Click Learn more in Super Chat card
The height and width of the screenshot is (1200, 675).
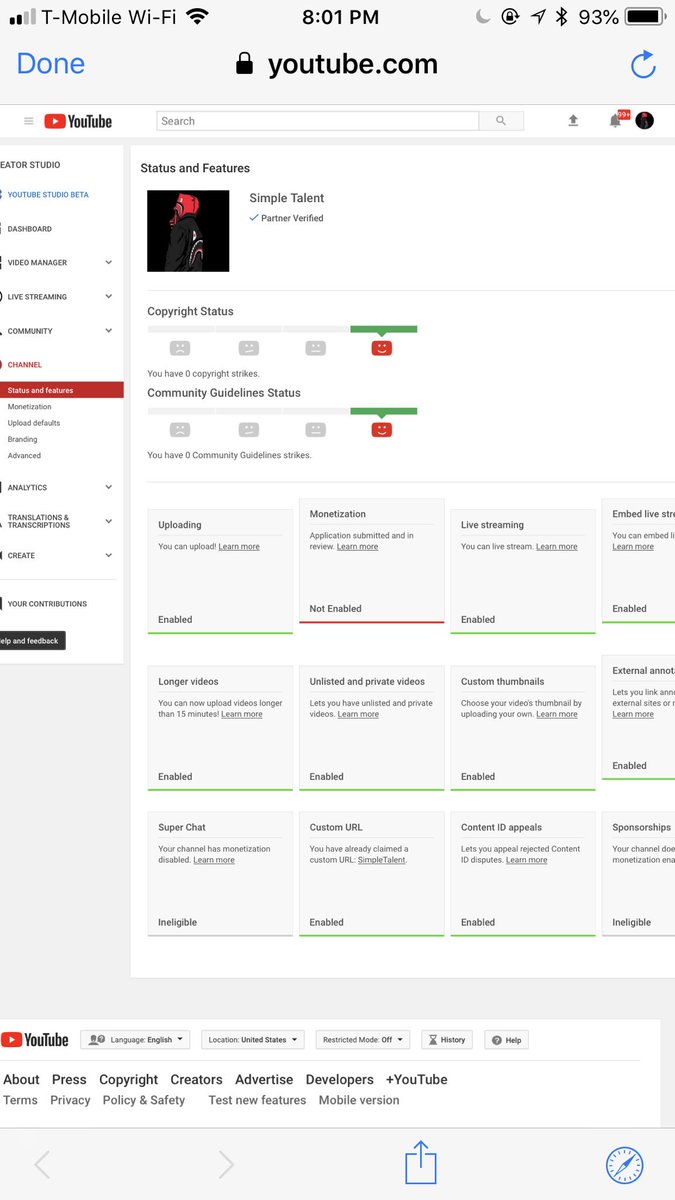coord(214,860)
